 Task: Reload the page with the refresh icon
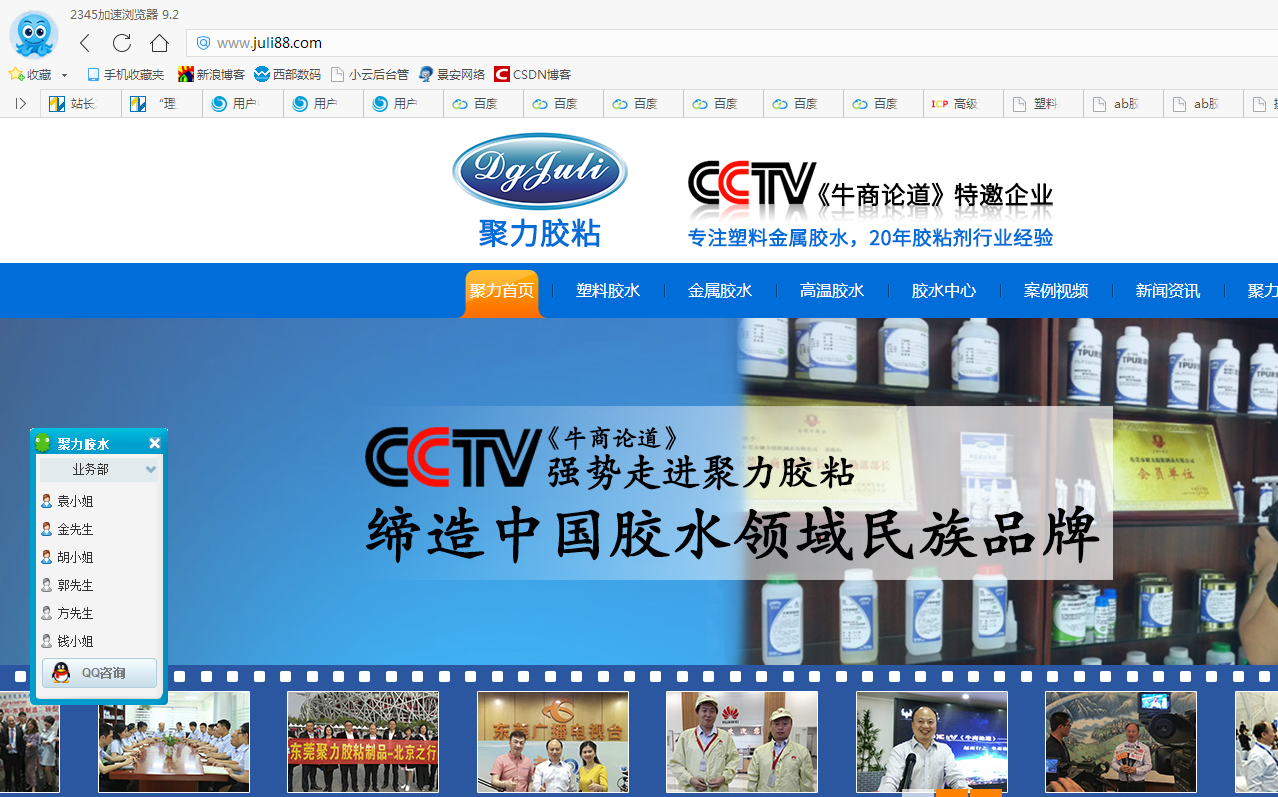coord(122,43)
